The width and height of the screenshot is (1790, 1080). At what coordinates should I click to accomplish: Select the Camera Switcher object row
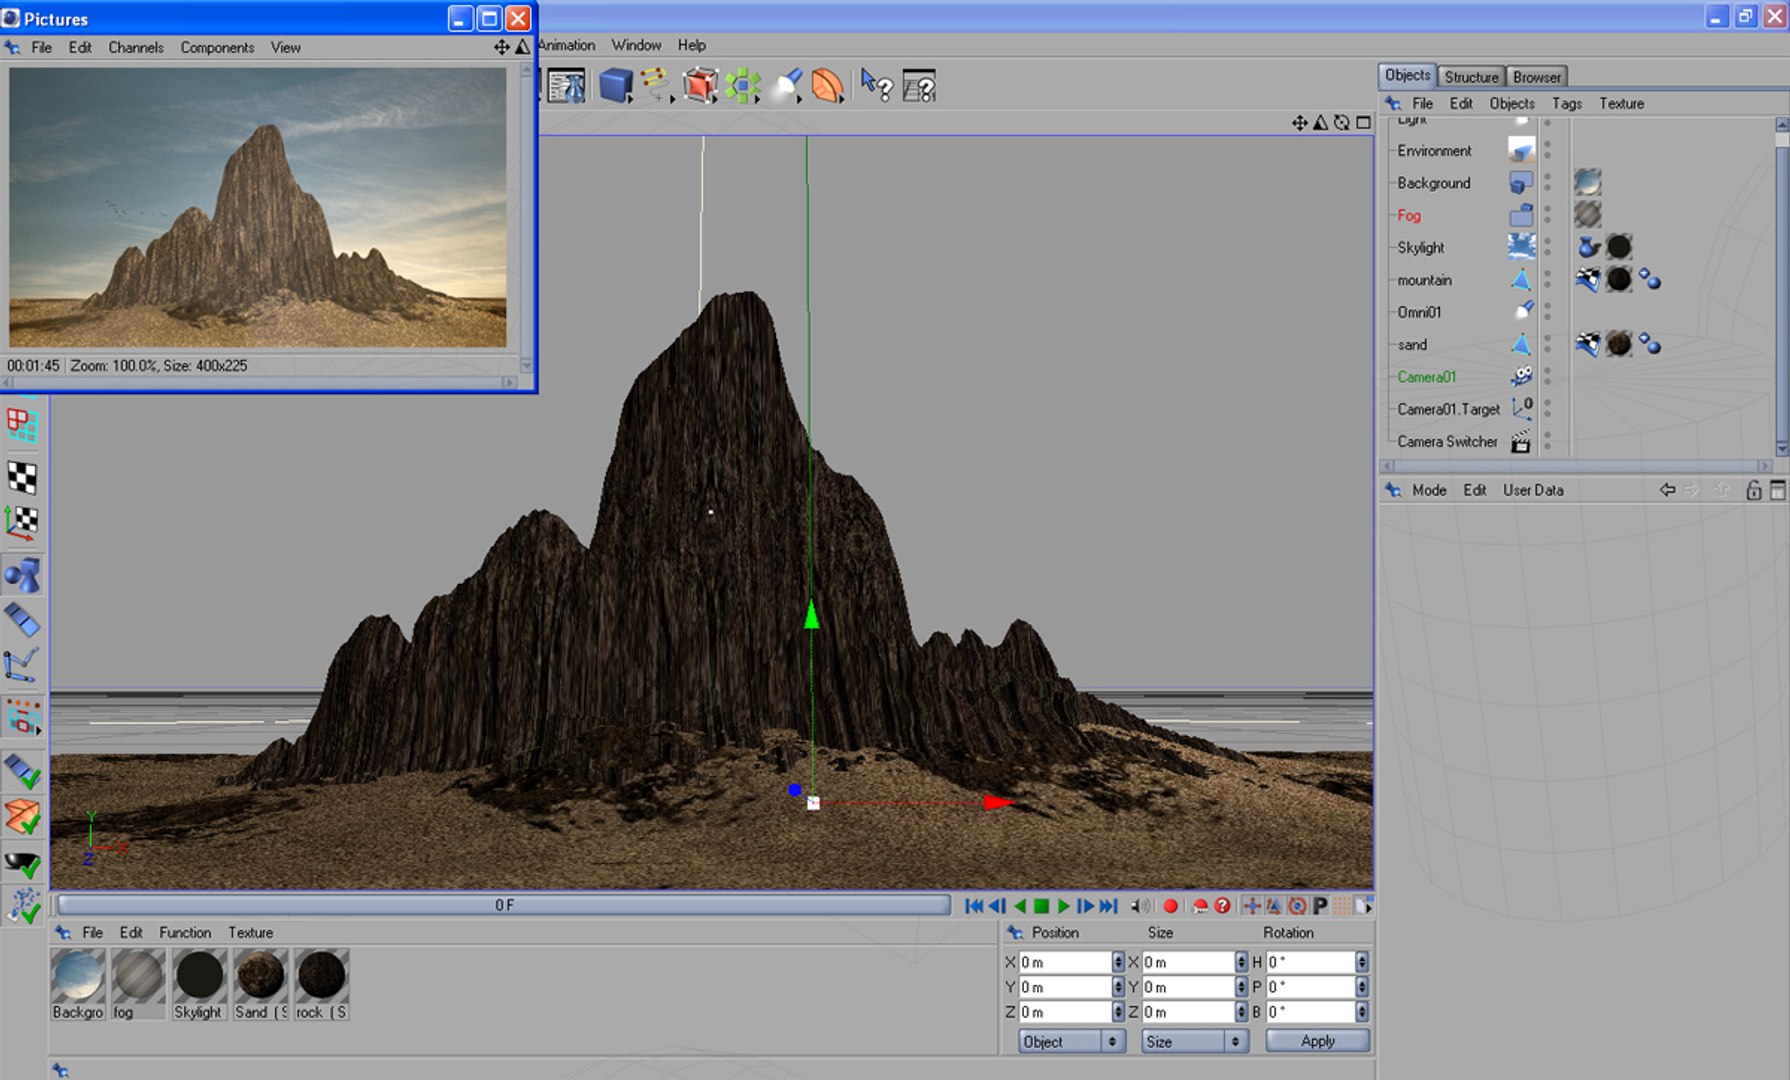point(1447,441)
